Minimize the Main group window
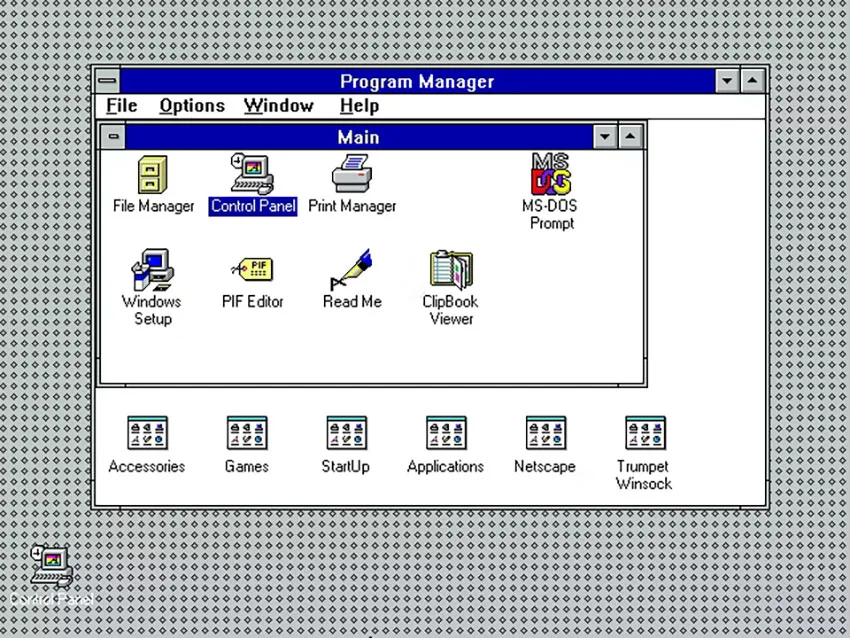The width and height of the screenshot is (850, 638). pyautogui.click(x=604, y=137)
